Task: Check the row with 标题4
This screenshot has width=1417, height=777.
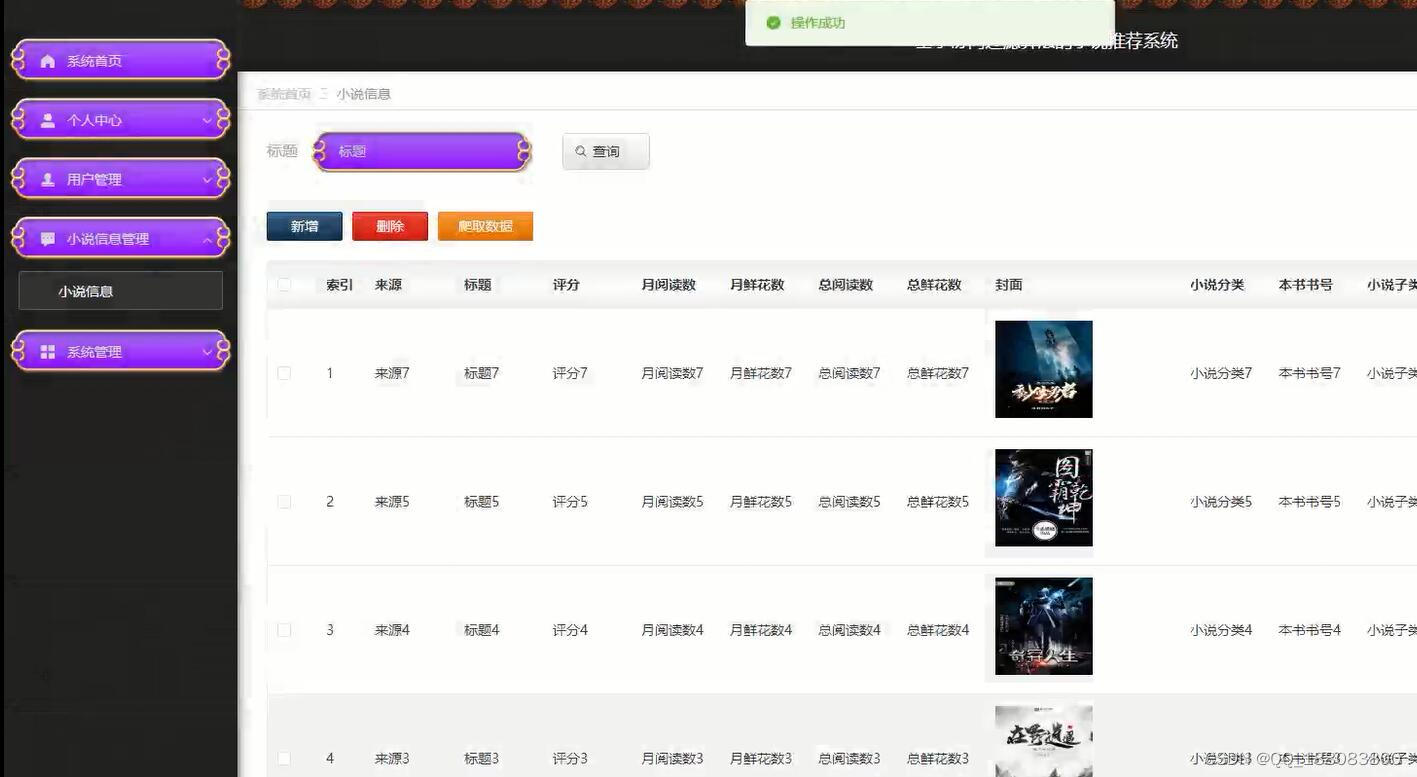Action: click(x=284, y=630)
